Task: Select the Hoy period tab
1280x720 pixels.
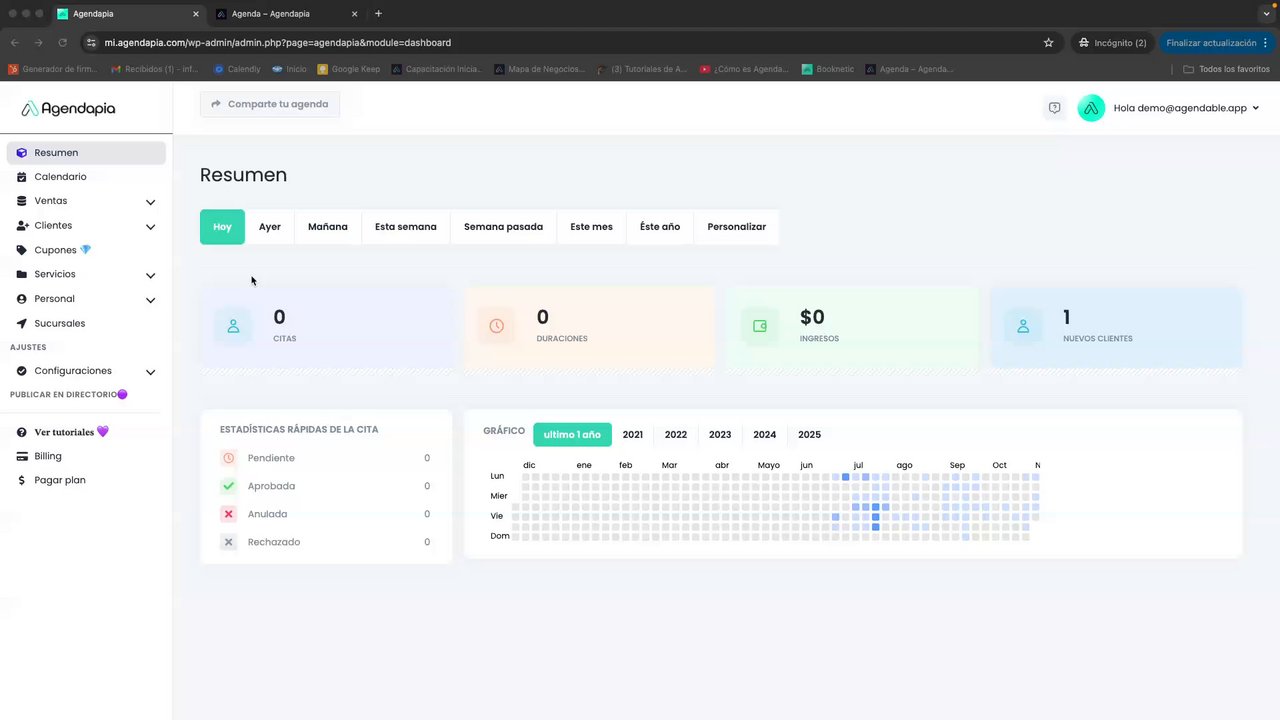Action: coord(222,227)
